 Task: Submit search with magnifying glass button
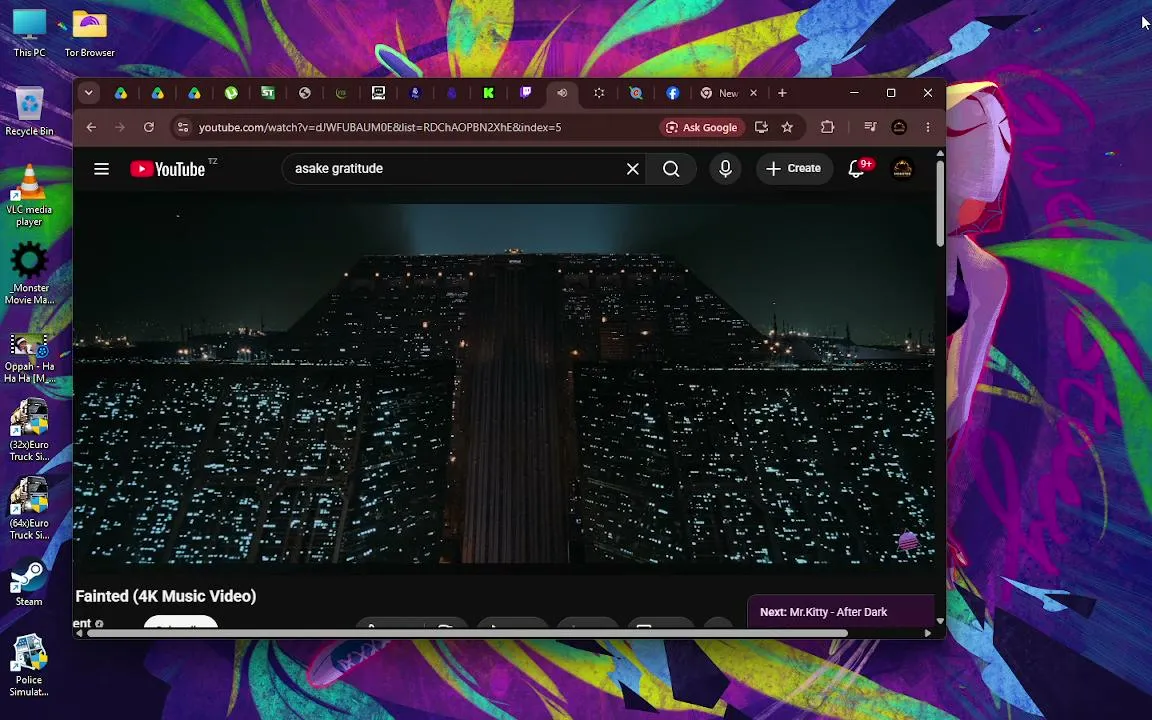click(x=671, y=169)
